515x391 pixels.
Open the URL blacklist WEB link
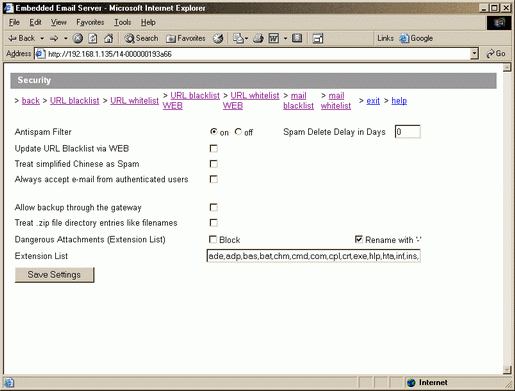coord(191,101)
